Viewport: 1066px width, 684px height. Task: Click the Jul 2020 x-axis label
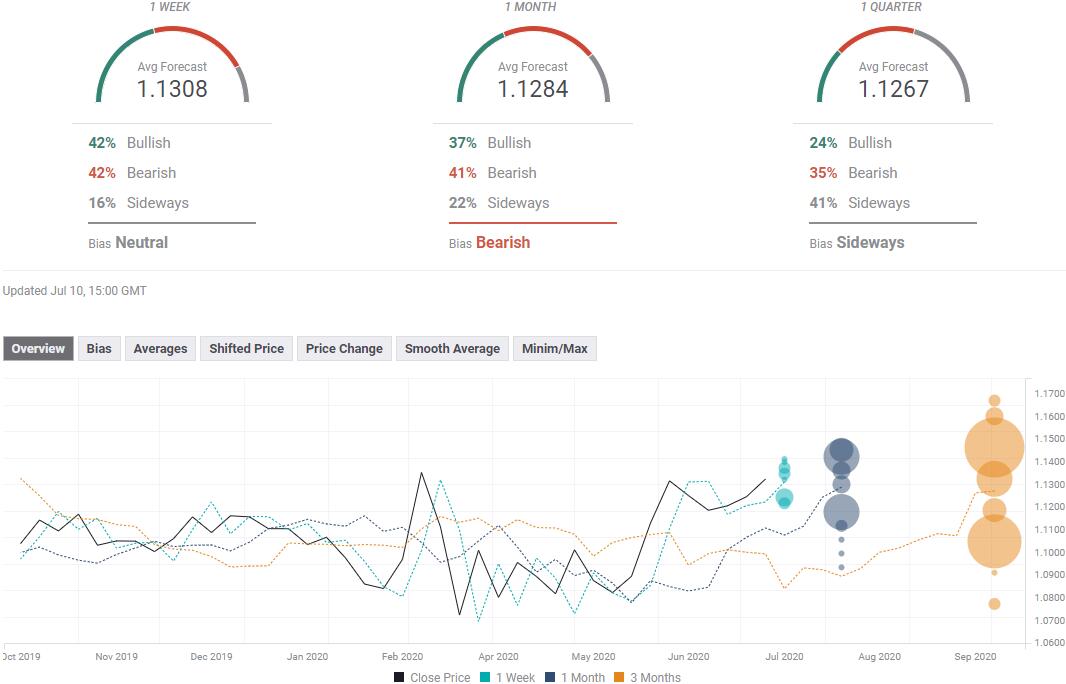(784, 657)
